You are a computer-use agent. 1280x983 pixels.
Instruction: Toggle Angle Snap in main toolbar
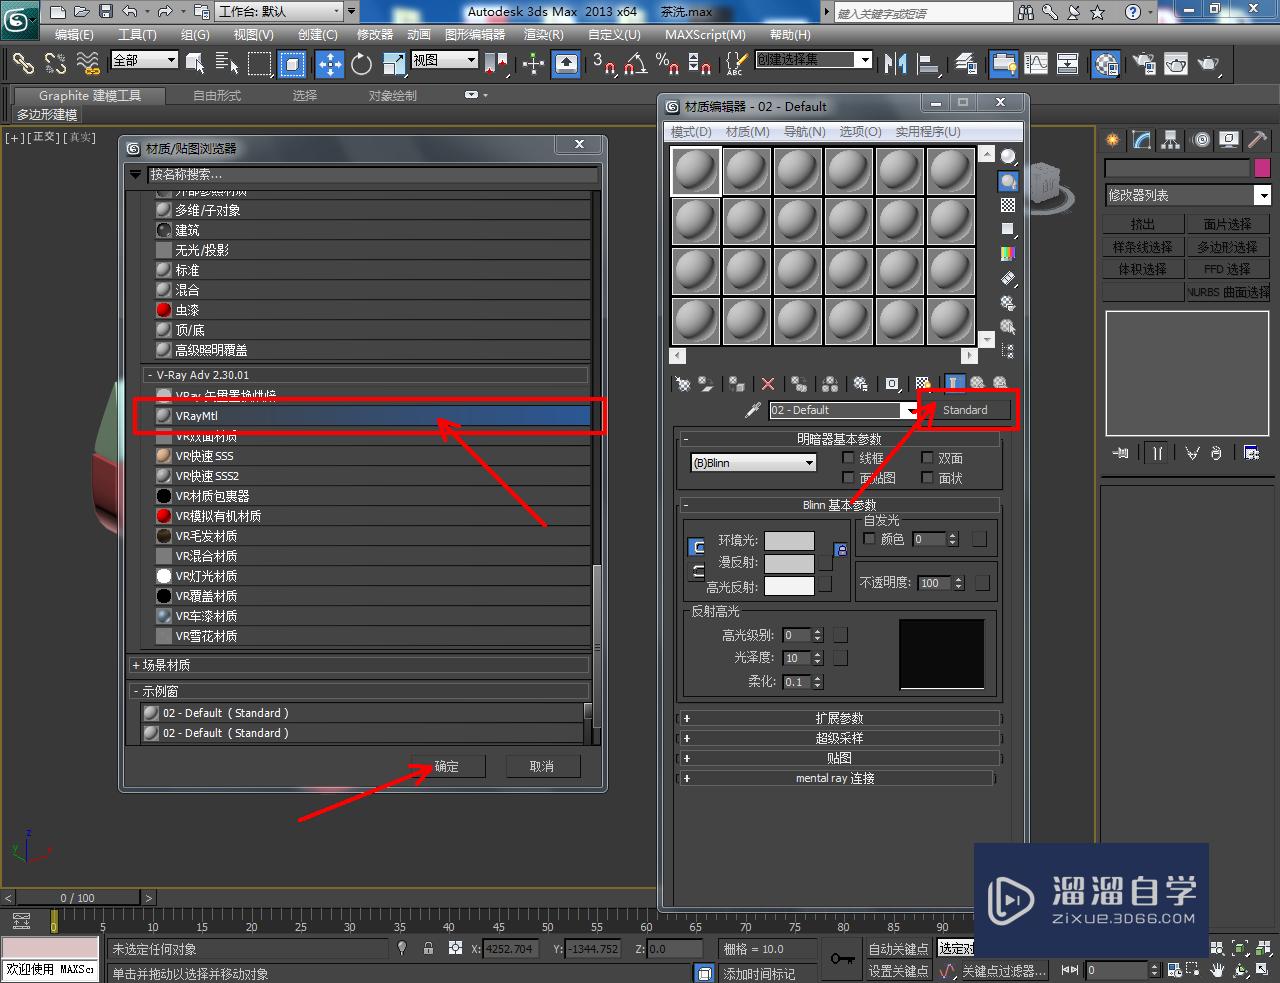tap(635, 64)
